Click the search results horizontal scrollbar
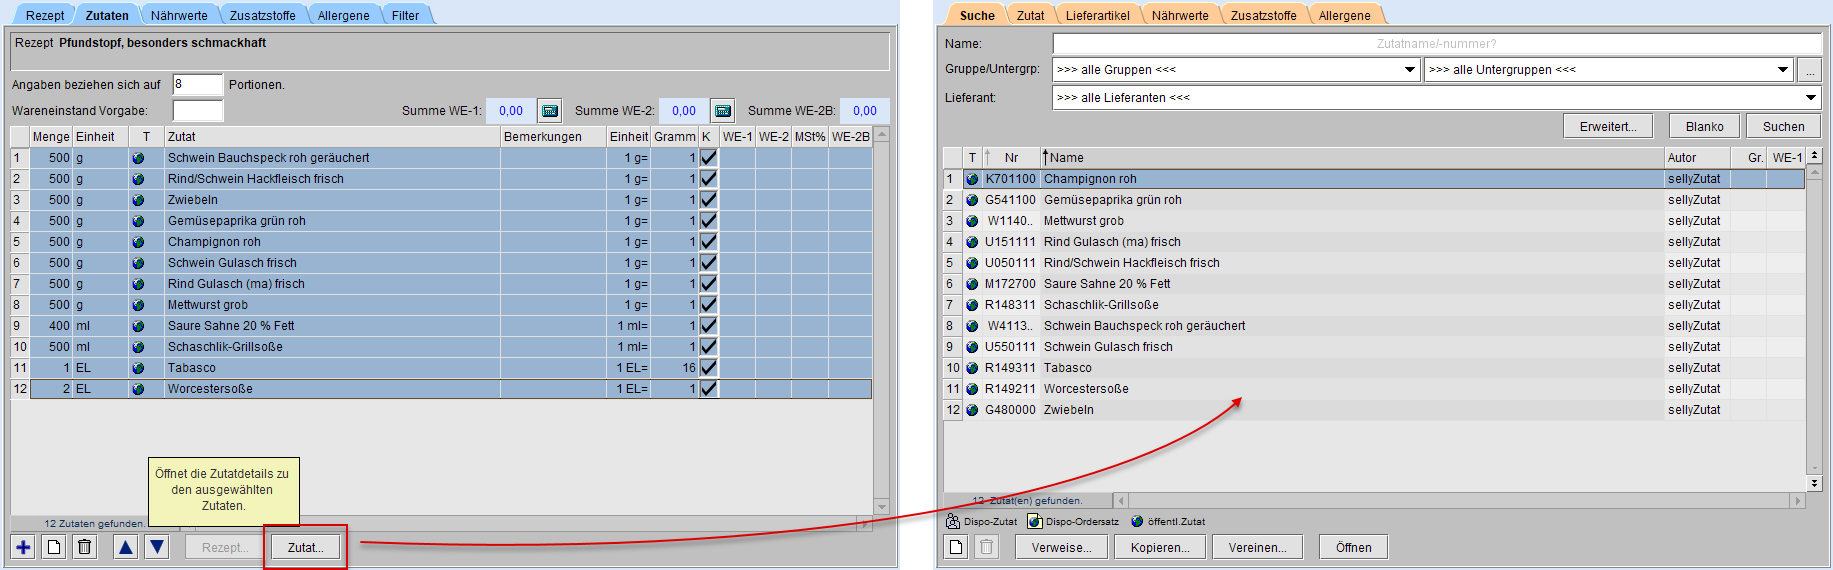The height and width of the screenshot is (570, 1833). click(x=1459, y=500)
